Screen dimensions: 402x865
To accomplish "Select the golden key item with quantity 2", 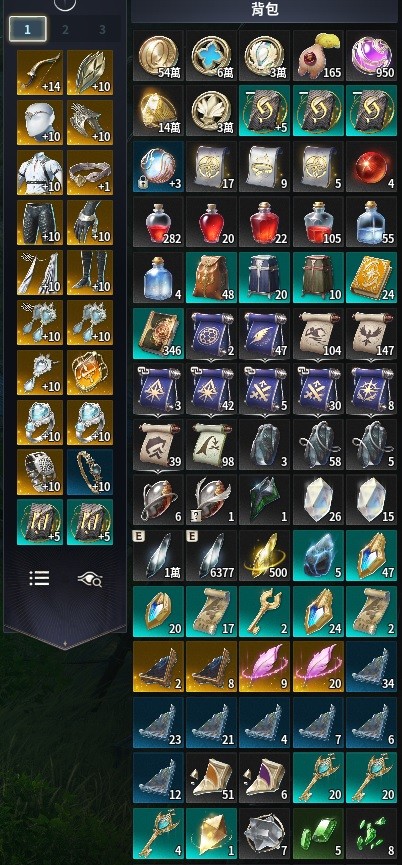I will (264, 610).
